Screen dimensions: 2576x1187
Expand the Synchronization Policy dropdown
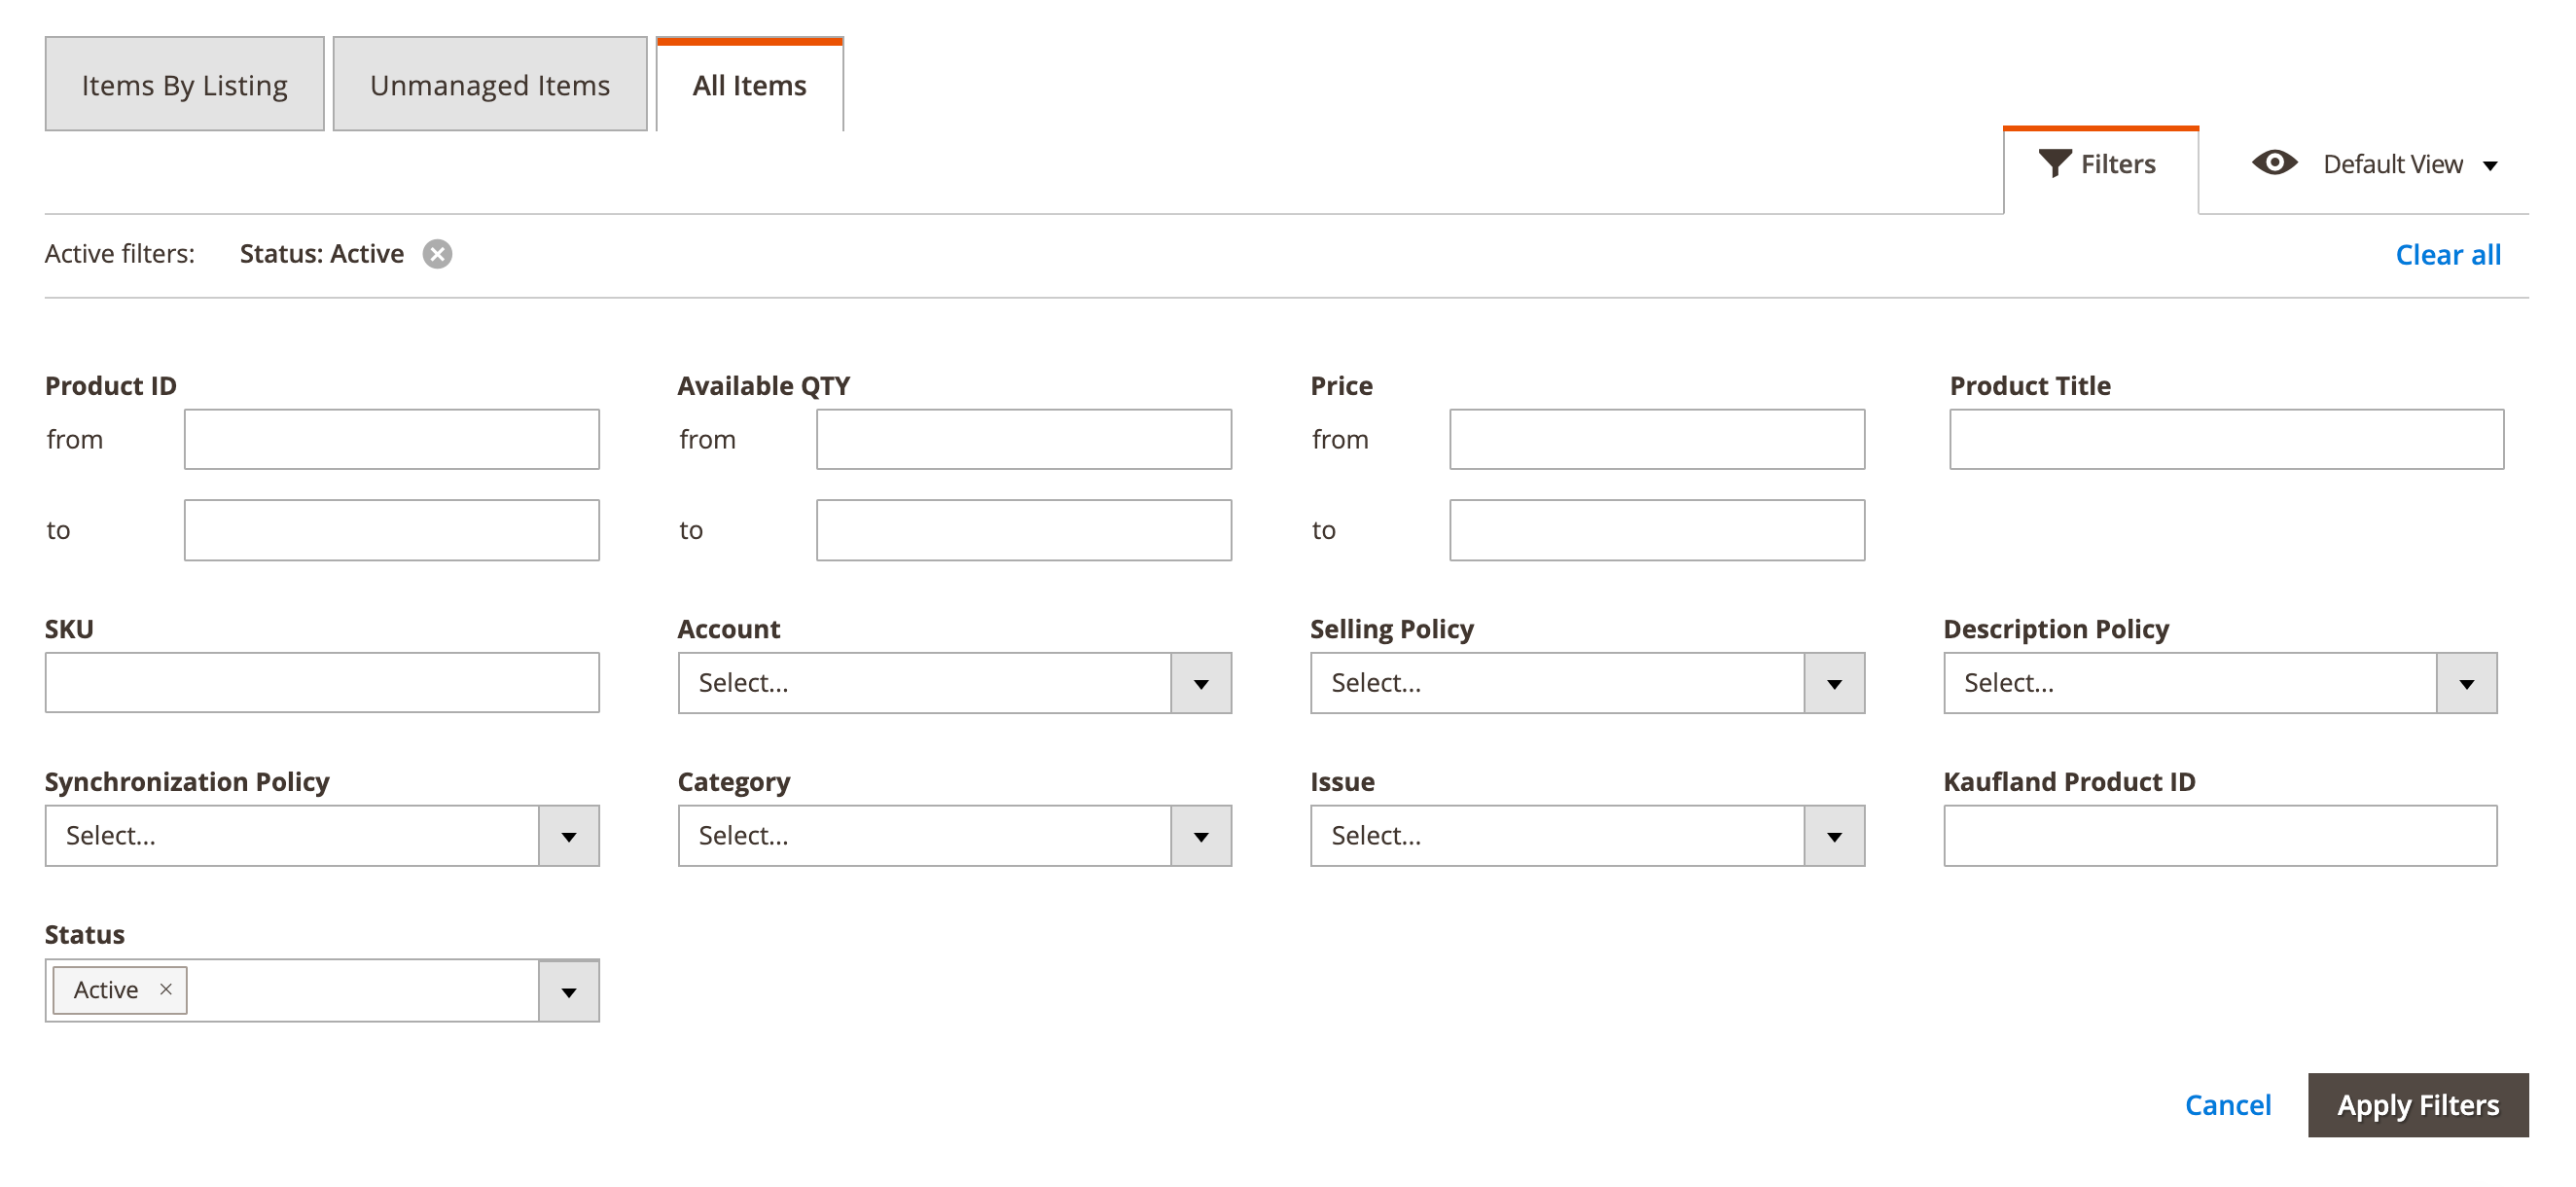tap(322, 836)
